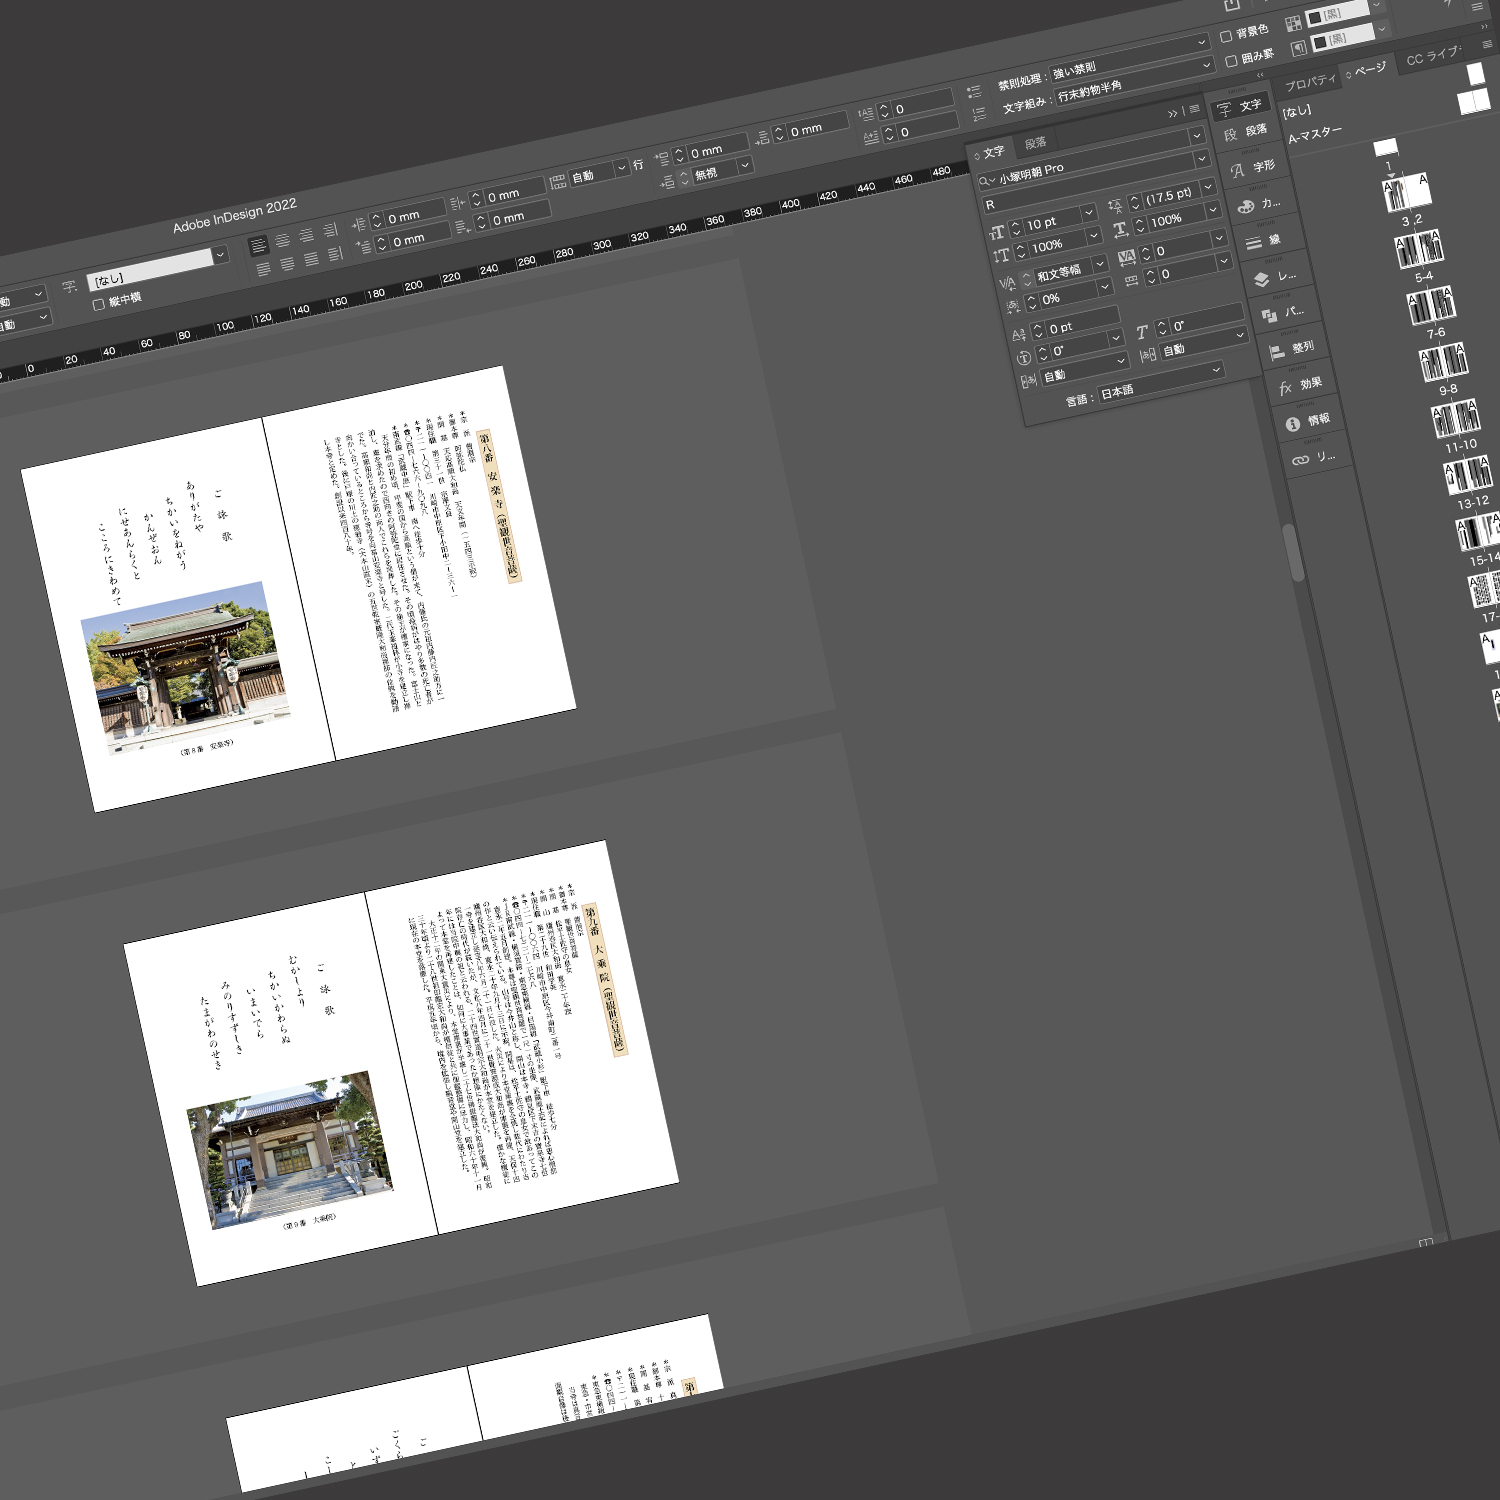Screen dimensions: 1500x1500
Task: Open the 禁則処理 強い禁則 dropdown
Action: [x=1128, y=58]
